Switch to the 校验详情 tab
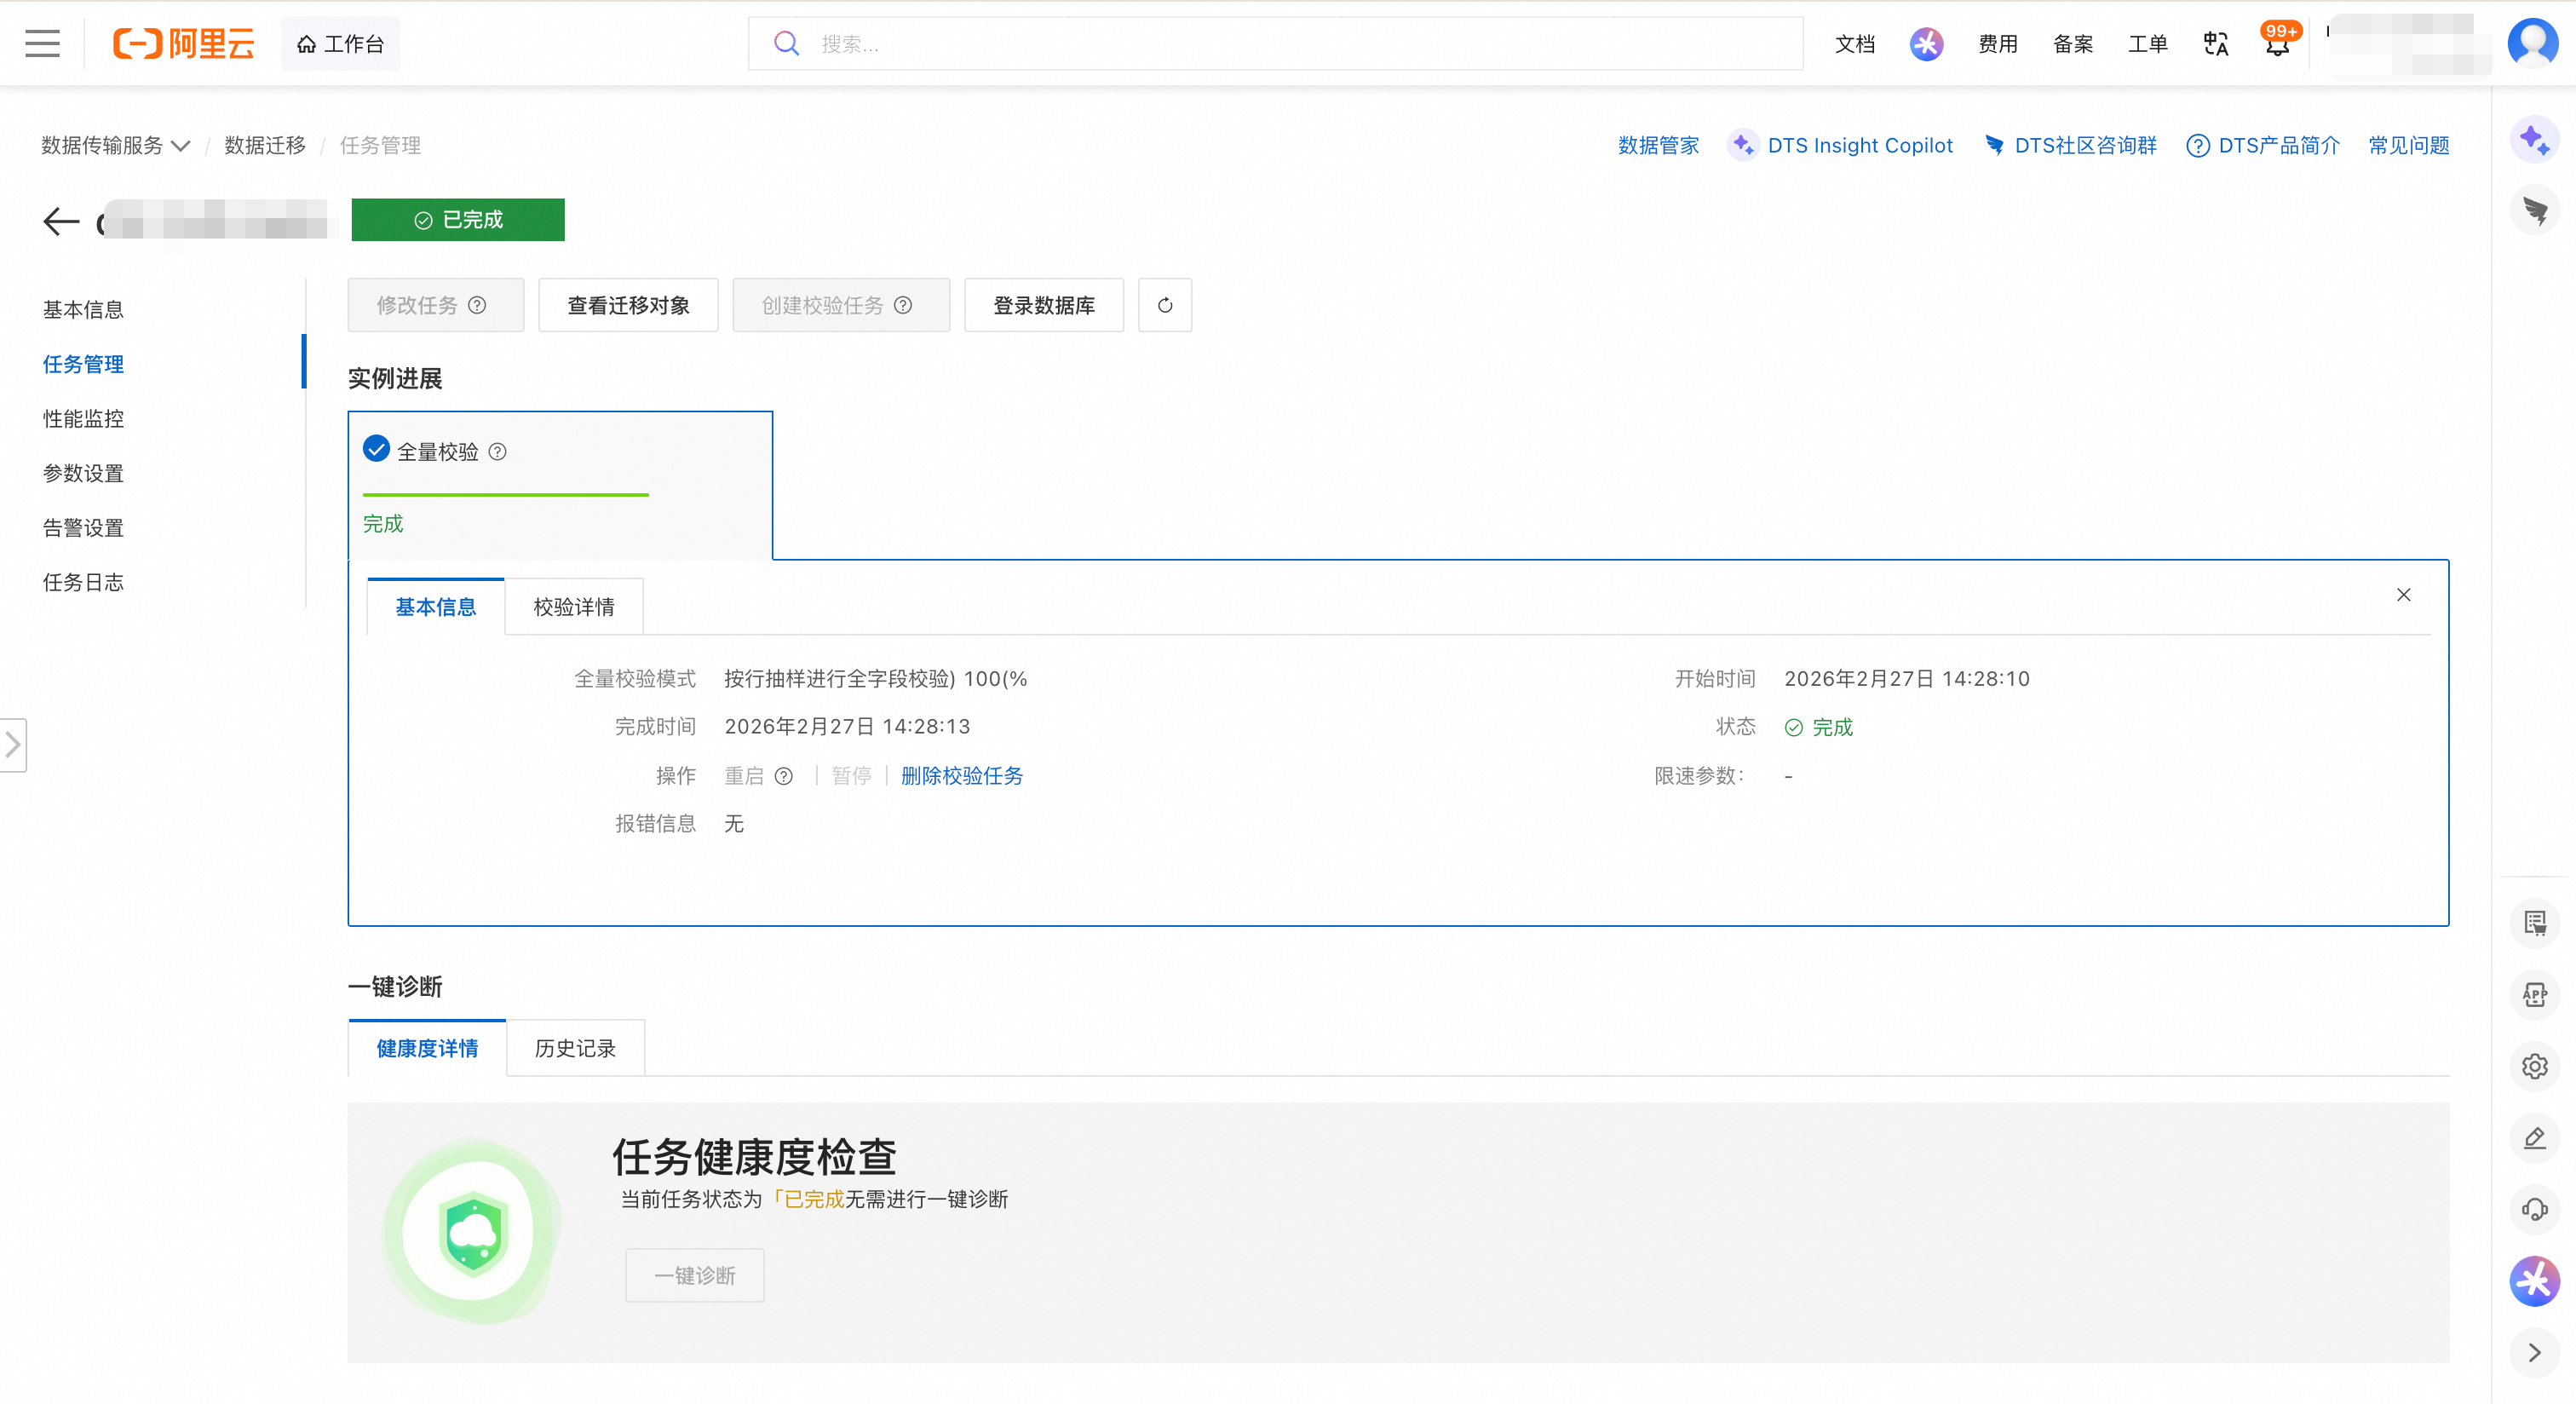 [574, 607]
